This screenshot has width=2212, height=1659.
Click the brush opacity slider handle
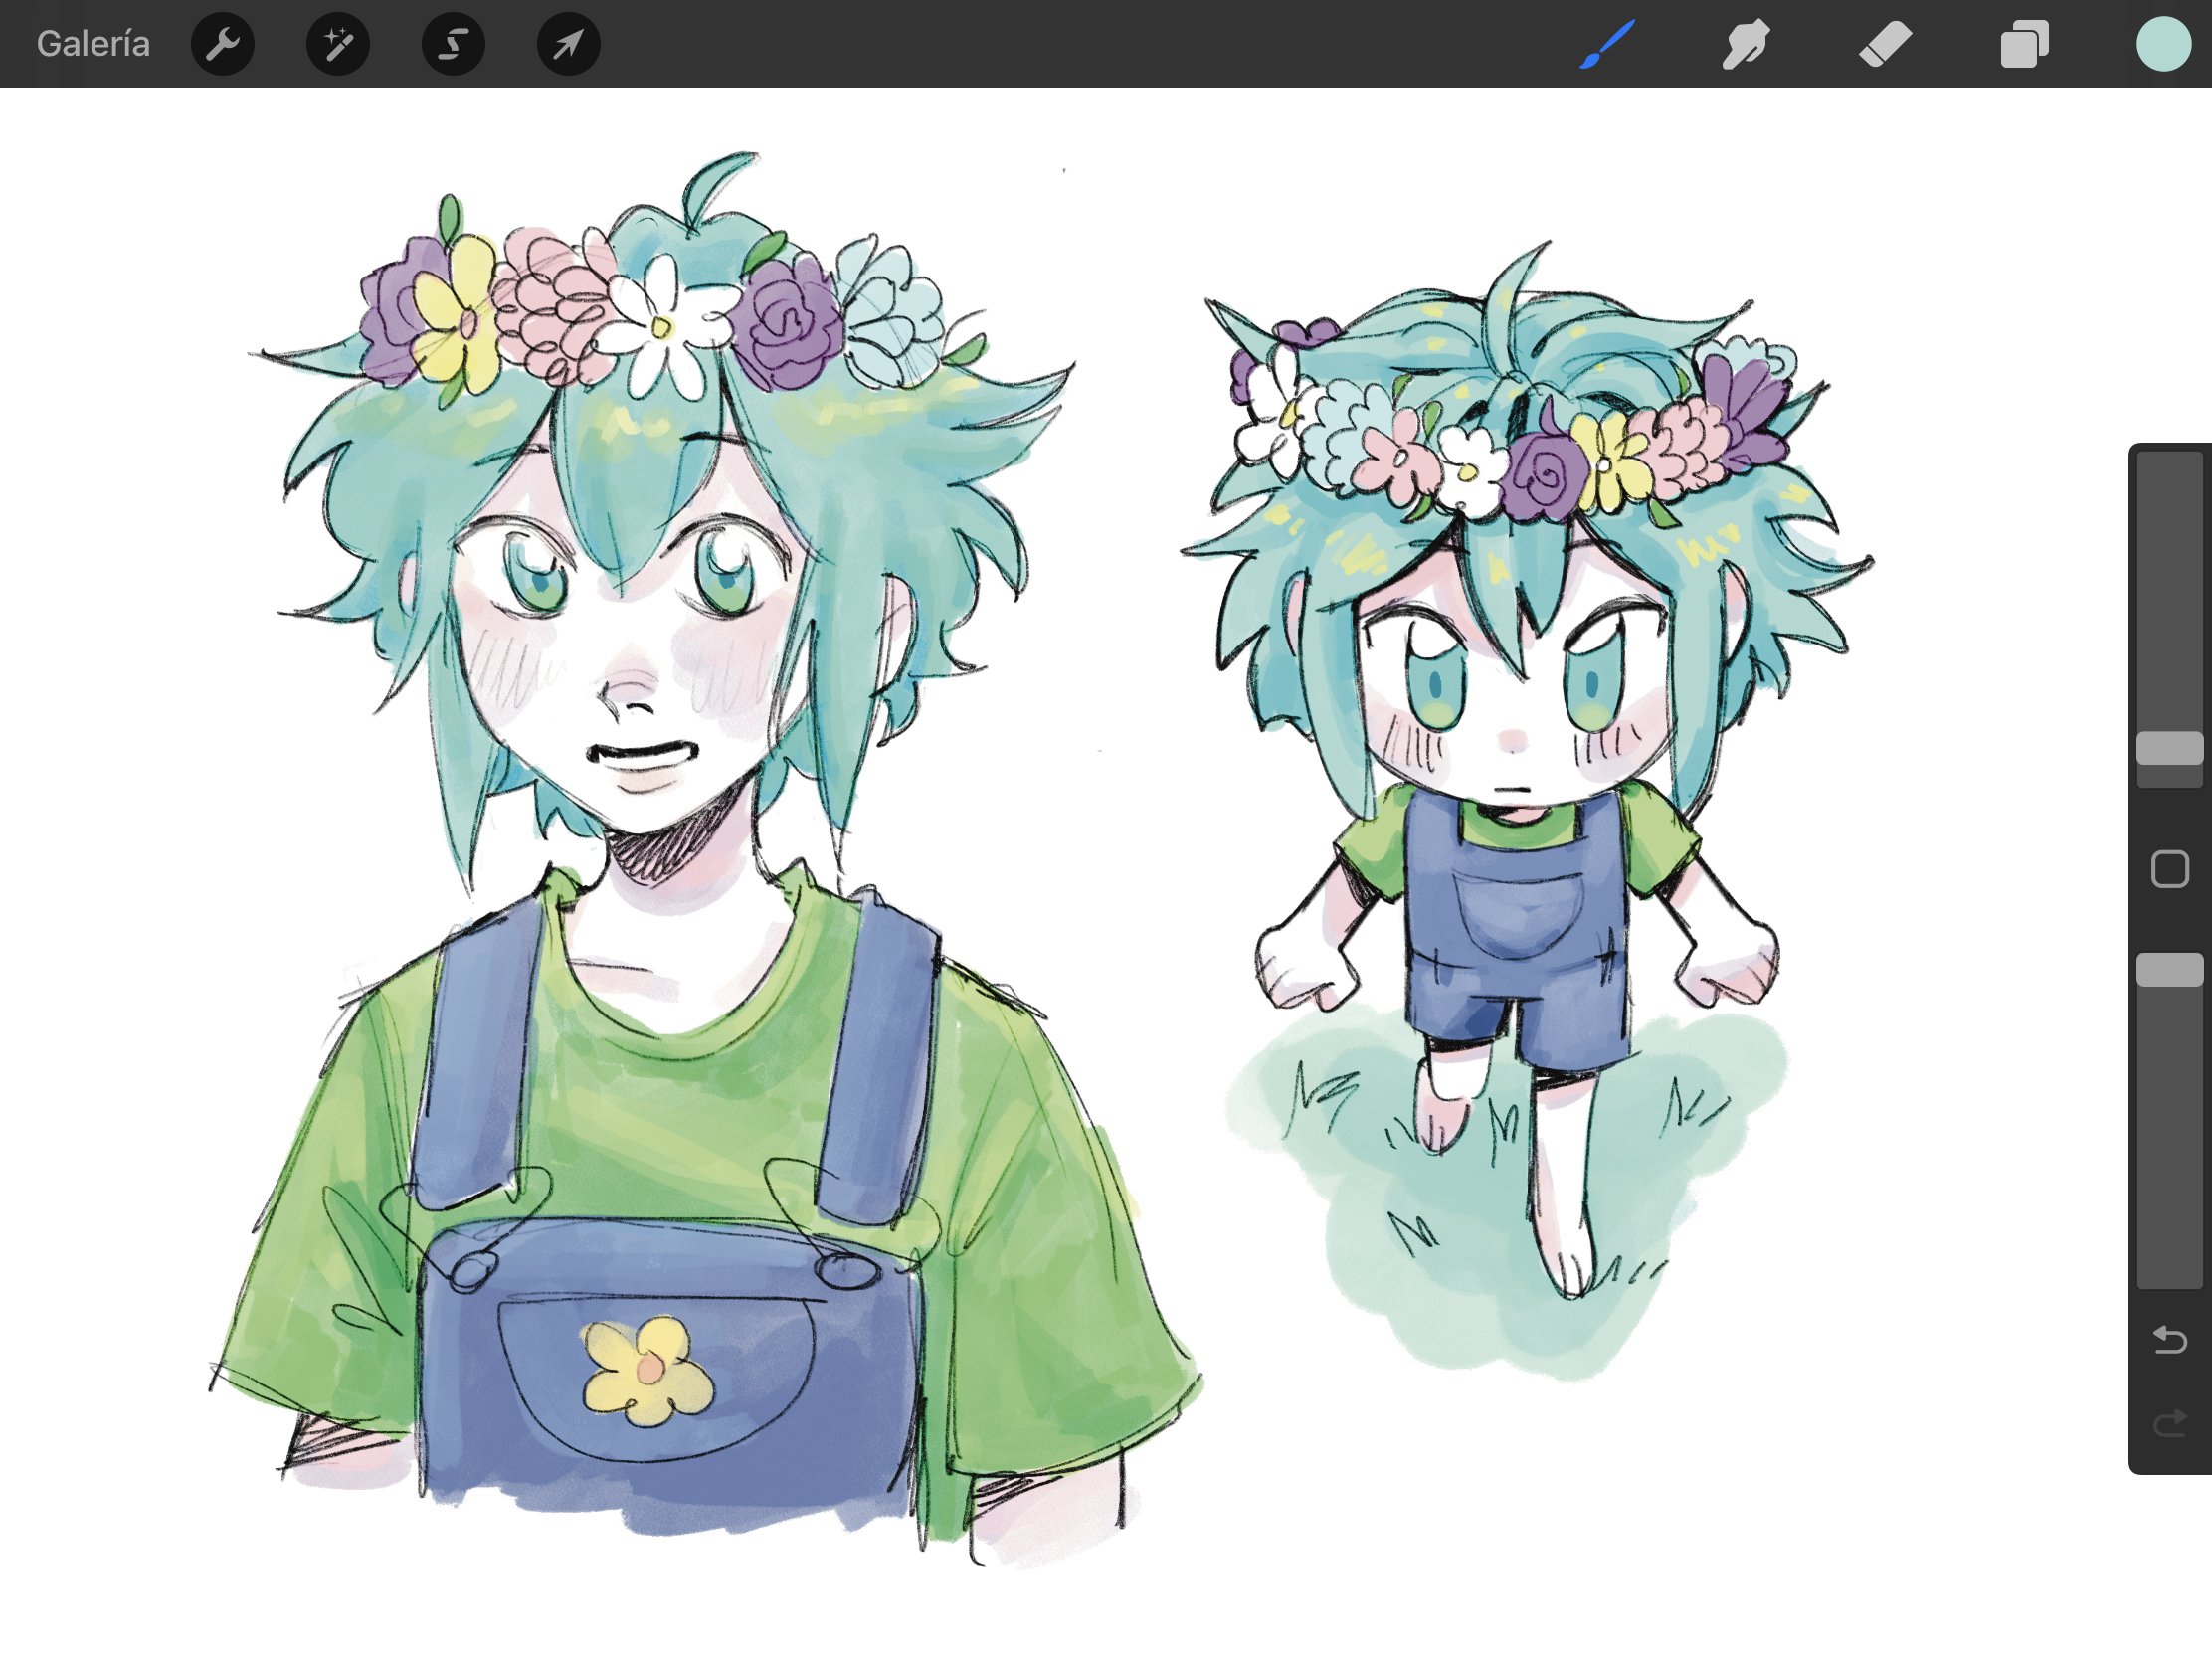2170,970
